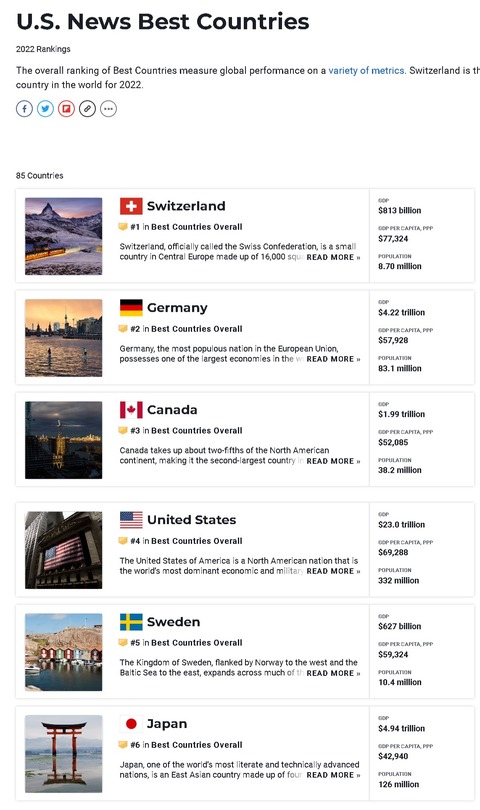Share the rankings on Twitter
Screen dimensions: 480x810
pyautogui.click(x=45, y=109)
